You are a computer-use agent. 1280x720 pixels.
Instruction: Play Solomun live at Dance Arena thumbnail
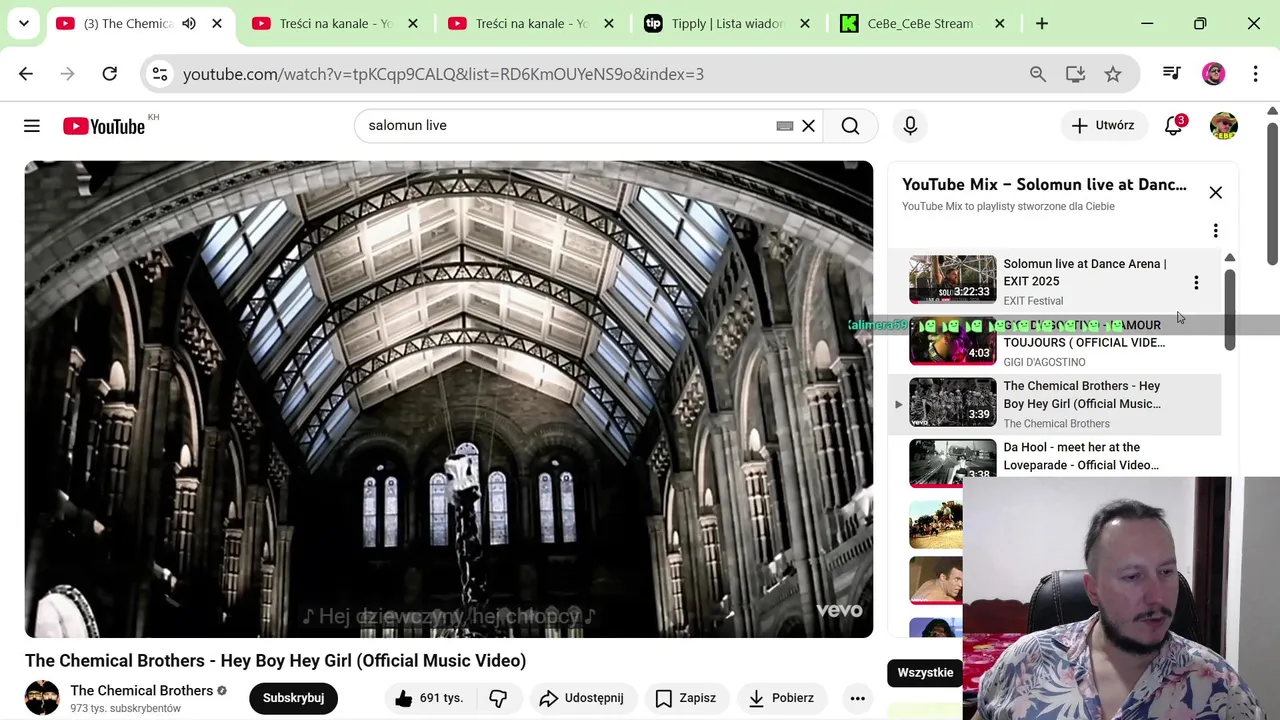tap(952, 279)
